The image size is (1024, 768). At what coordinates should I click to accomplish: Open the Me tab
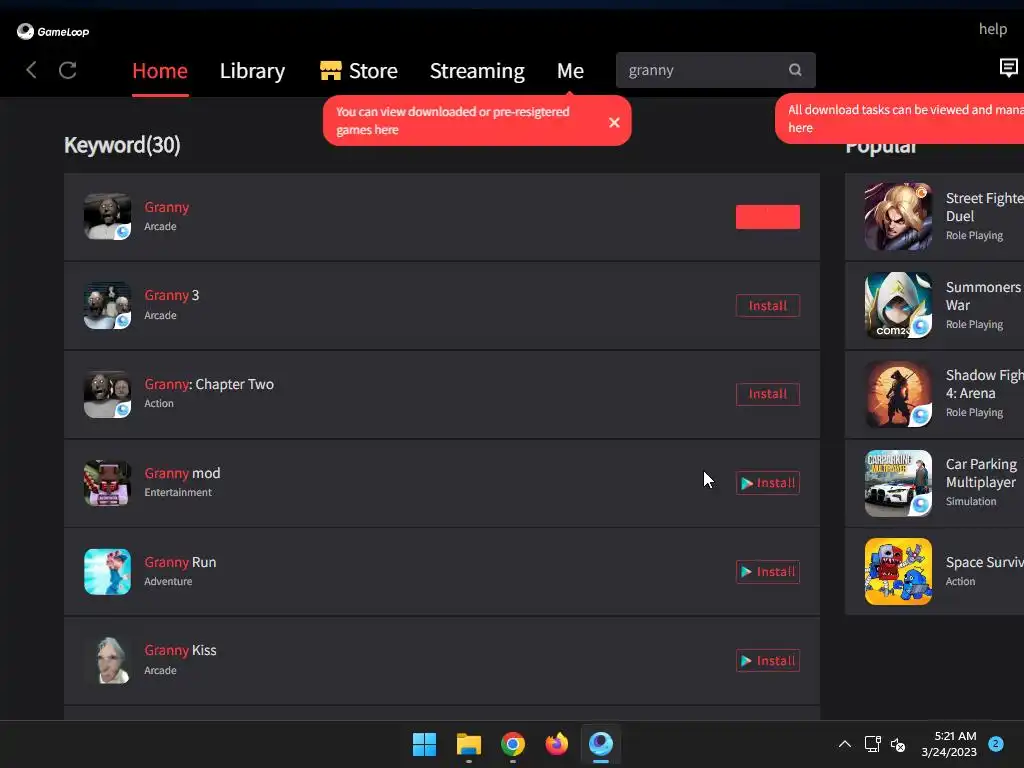[570, 71]
